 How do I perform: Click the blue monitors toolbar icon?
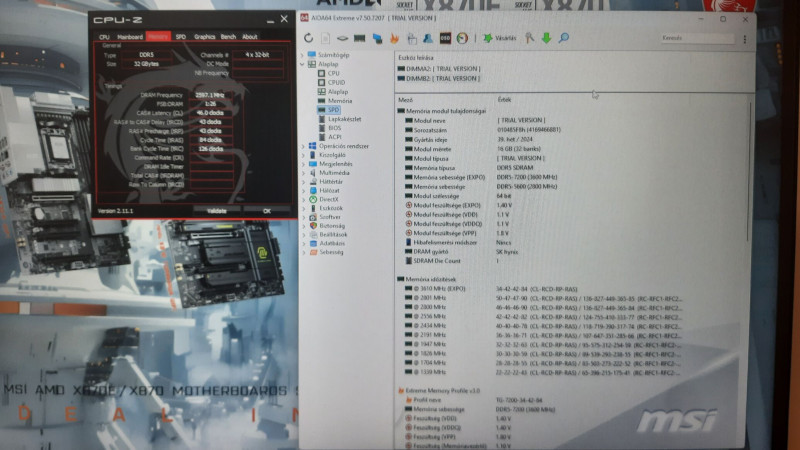click(x=377, y=38)
